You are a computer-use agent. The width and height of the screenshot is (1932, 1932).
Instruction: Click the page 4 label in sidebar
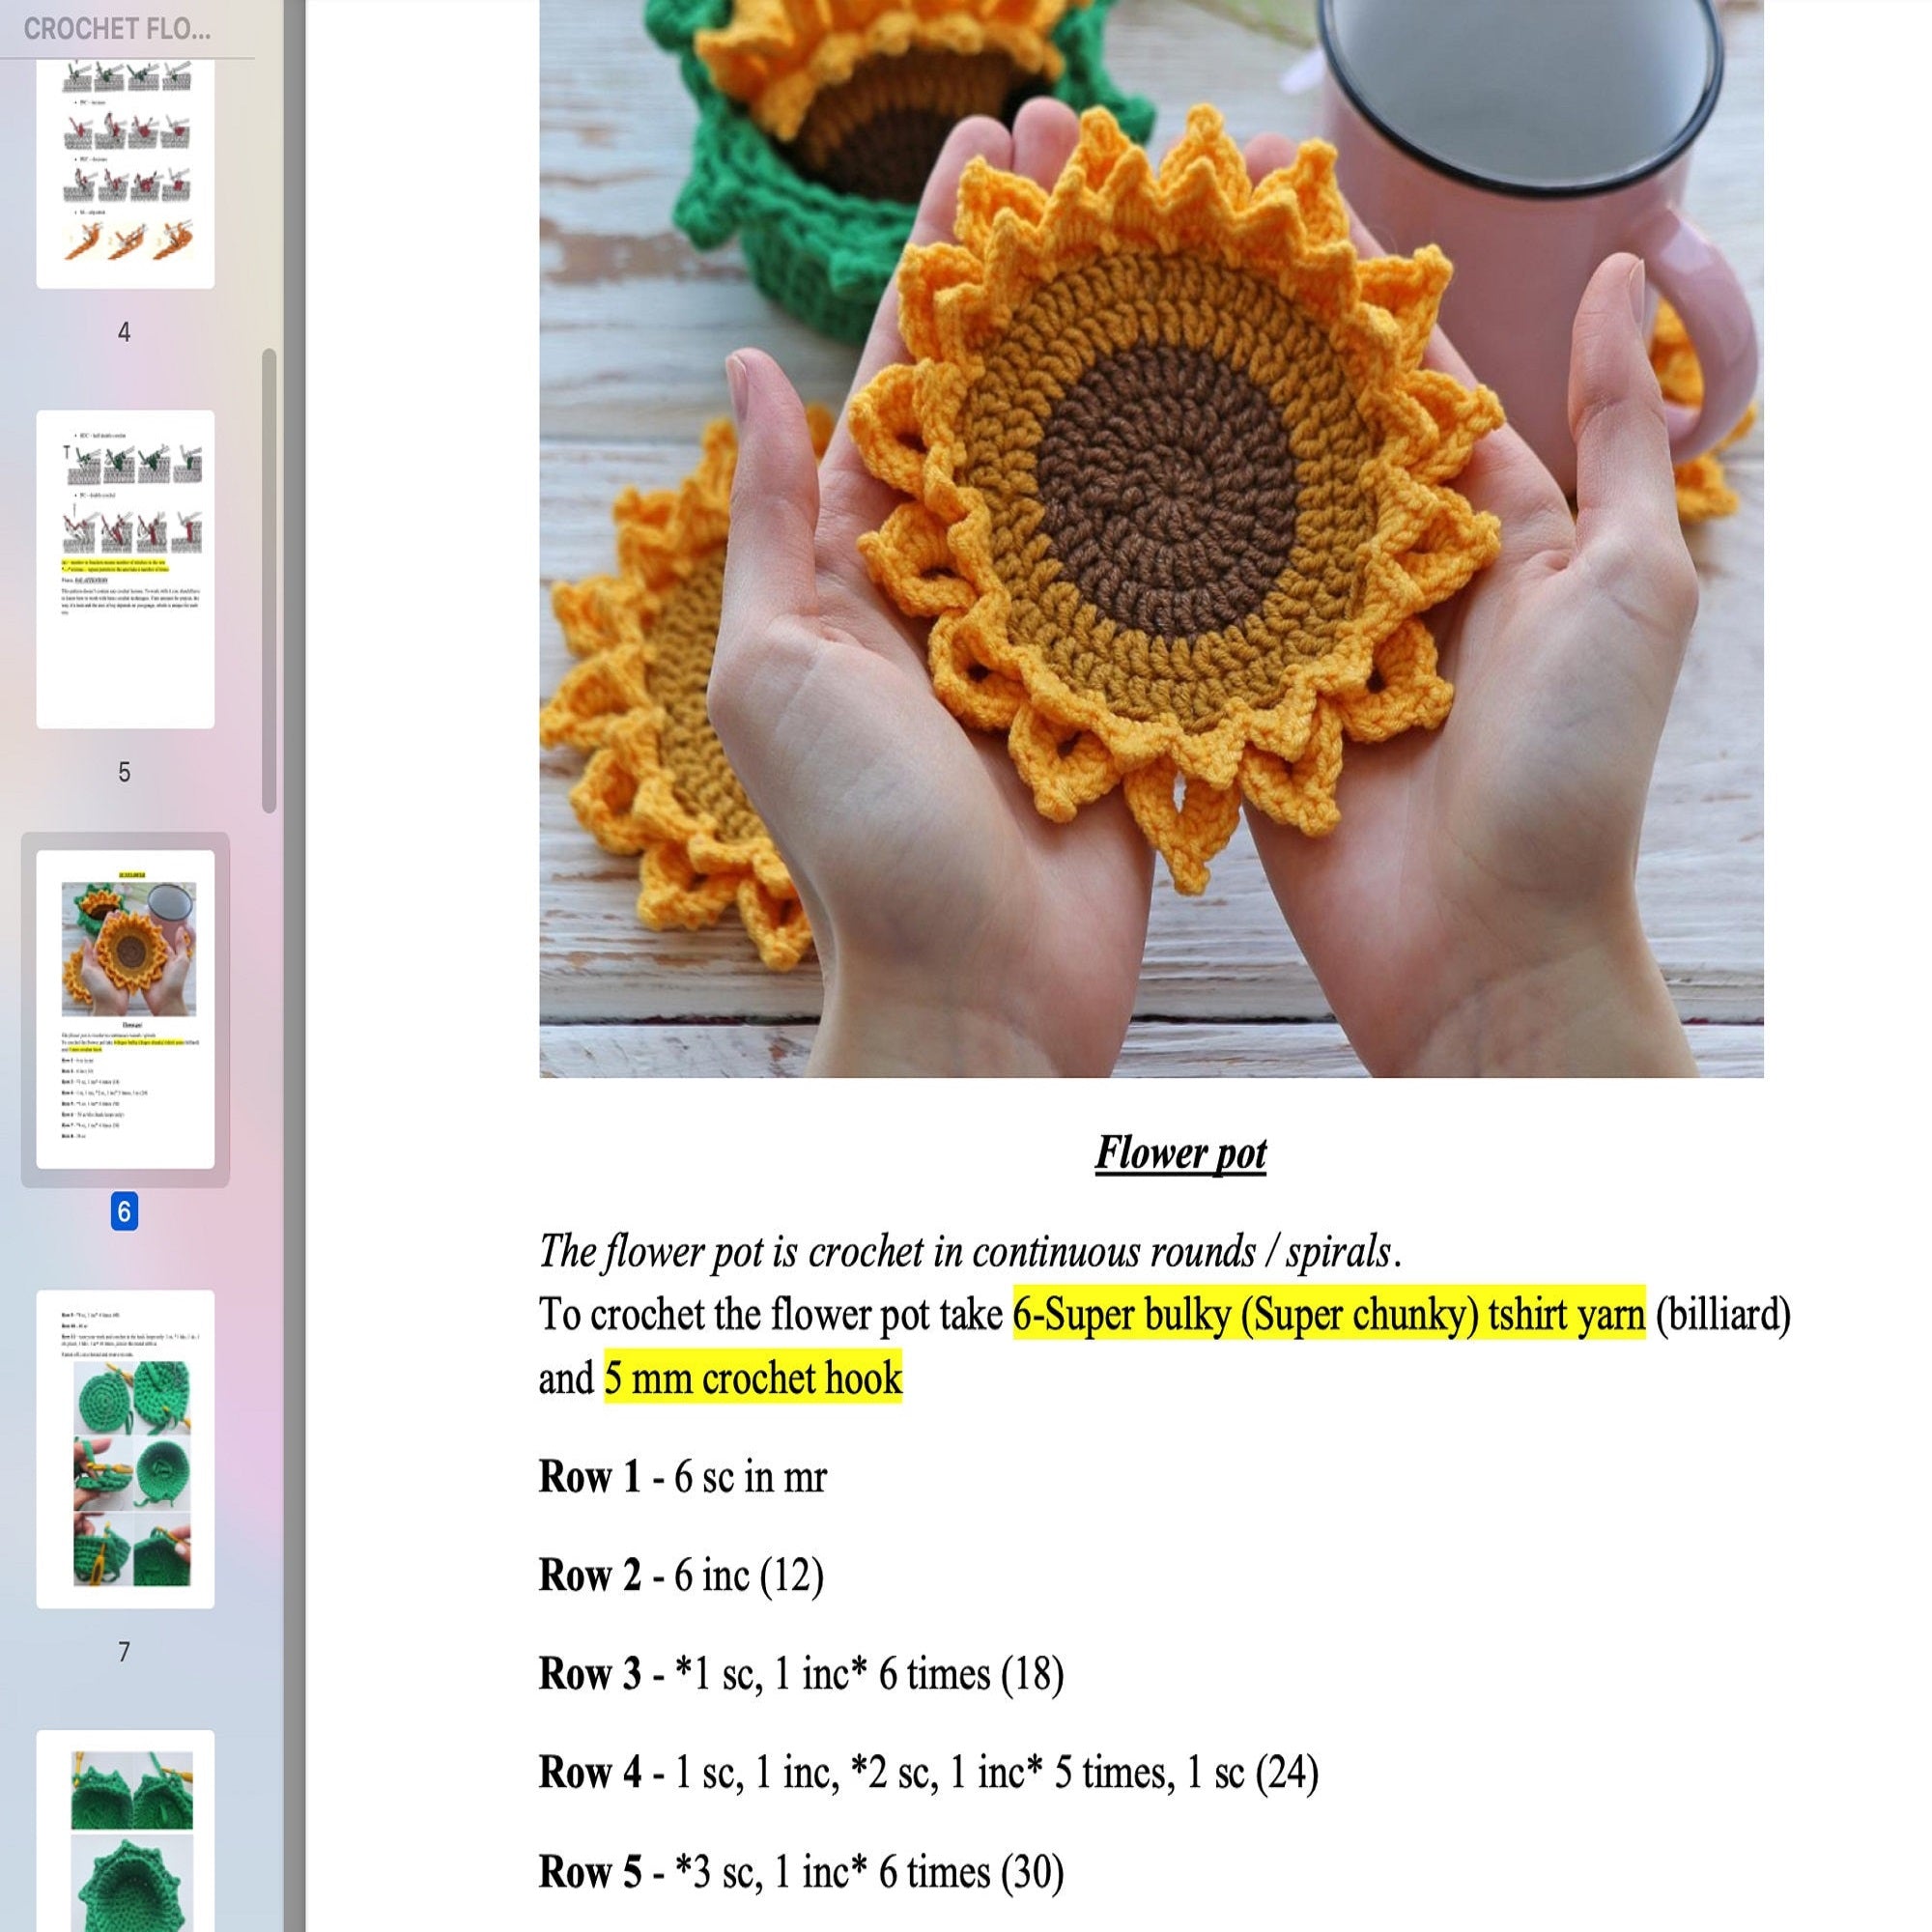[126, 334]
